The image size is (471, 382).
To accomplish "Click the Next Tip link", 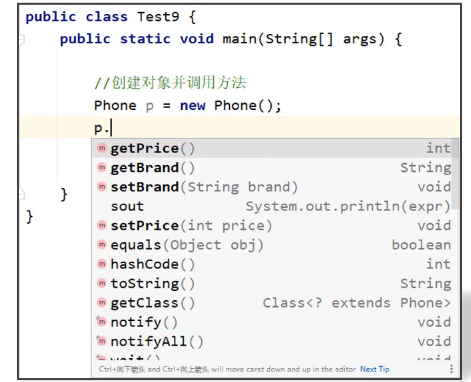I will click(375, 369).
